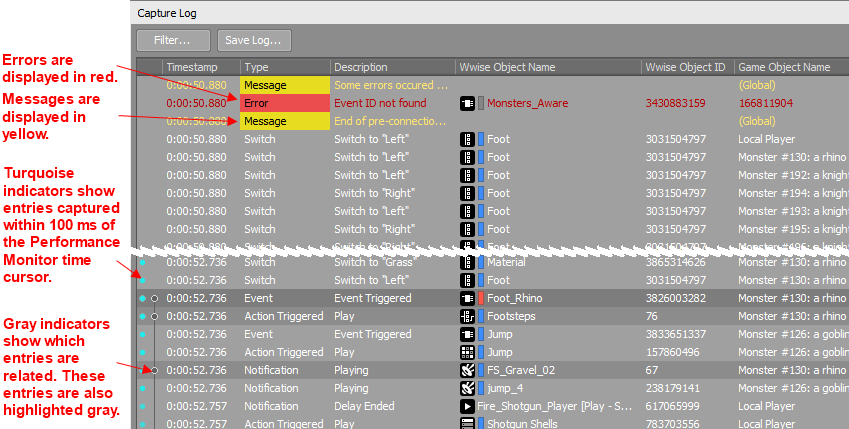
Task: Click the Material switch group icon
Action: [467, 262]
